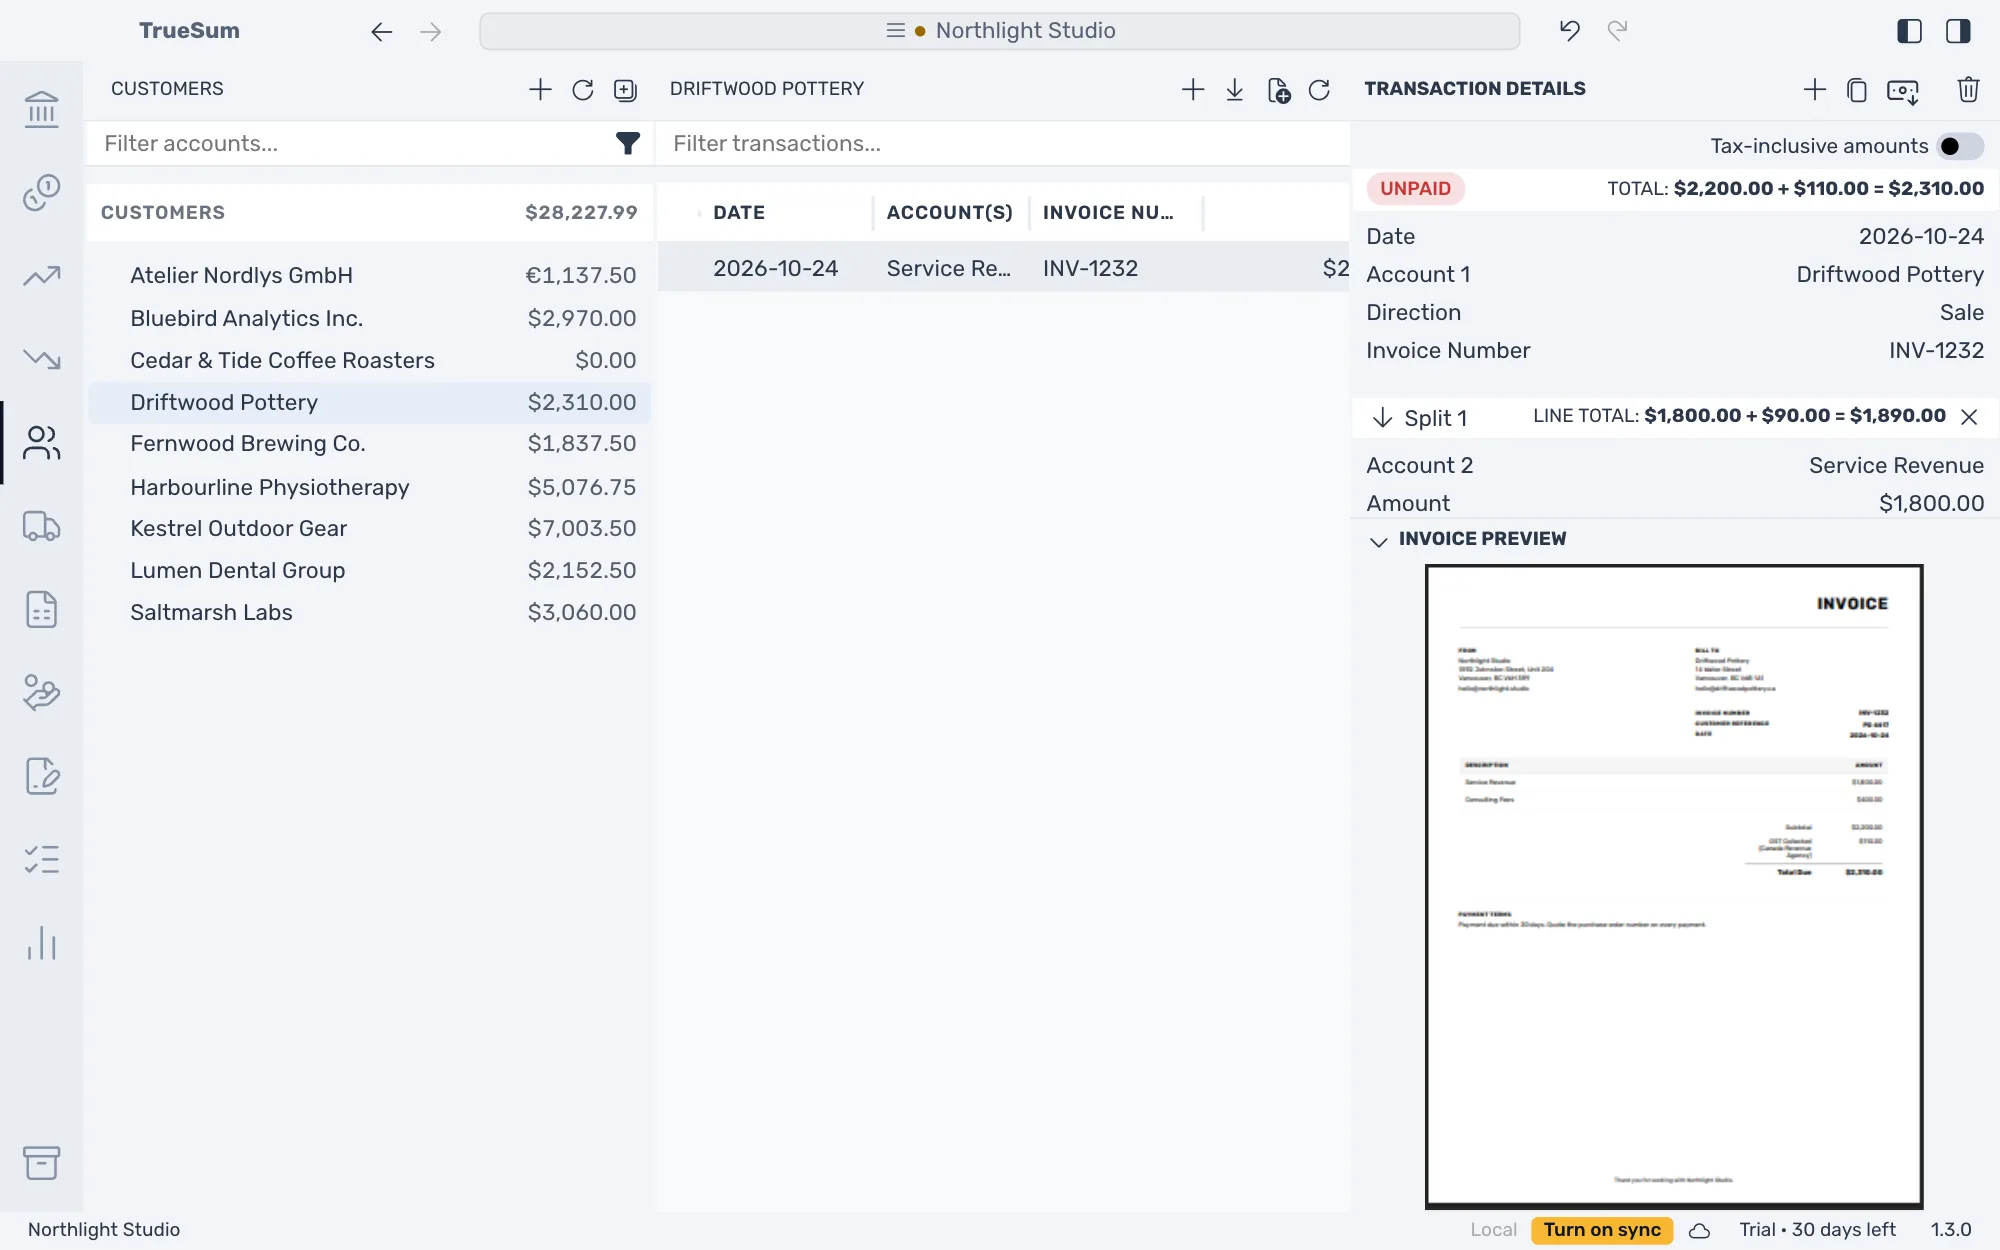Click the INVOICE NU… column header

tap(1108, 212)
